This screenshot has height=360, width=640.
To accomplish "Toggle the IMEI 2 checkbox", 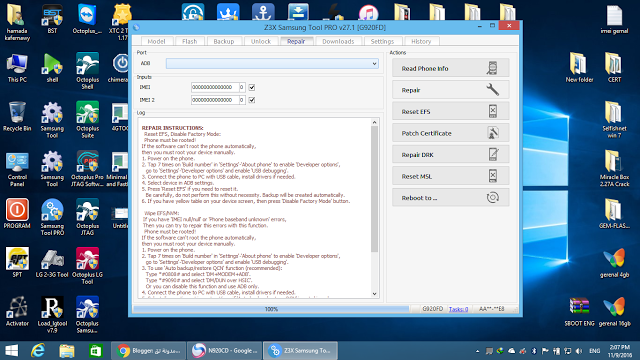I will tap(252, 100).
